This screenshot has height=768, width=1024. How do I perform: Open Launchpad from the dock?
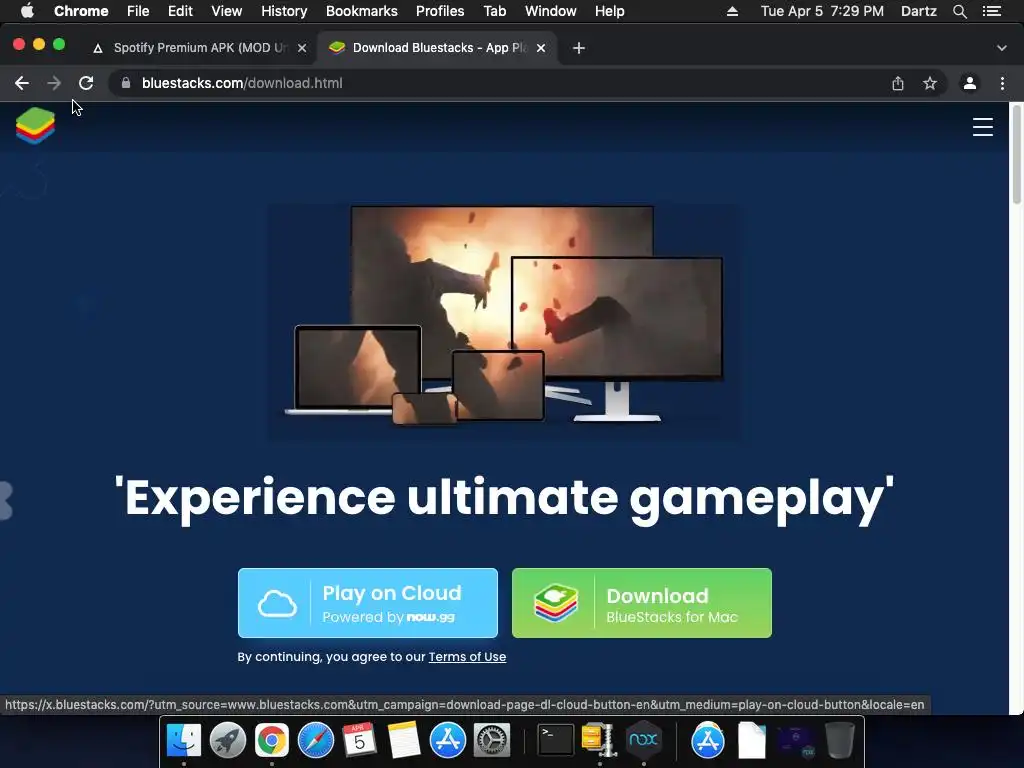pos(228,740)
